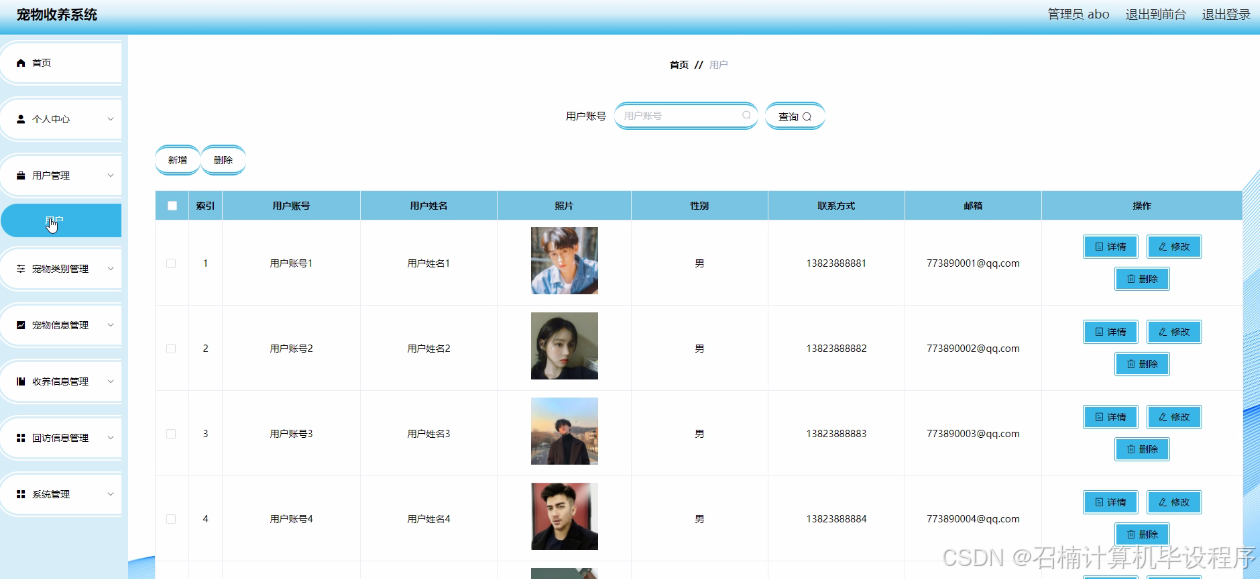Click the cell 用户姓名3
The width and height of the screenshot is (1260, 579).
point(429,434)
